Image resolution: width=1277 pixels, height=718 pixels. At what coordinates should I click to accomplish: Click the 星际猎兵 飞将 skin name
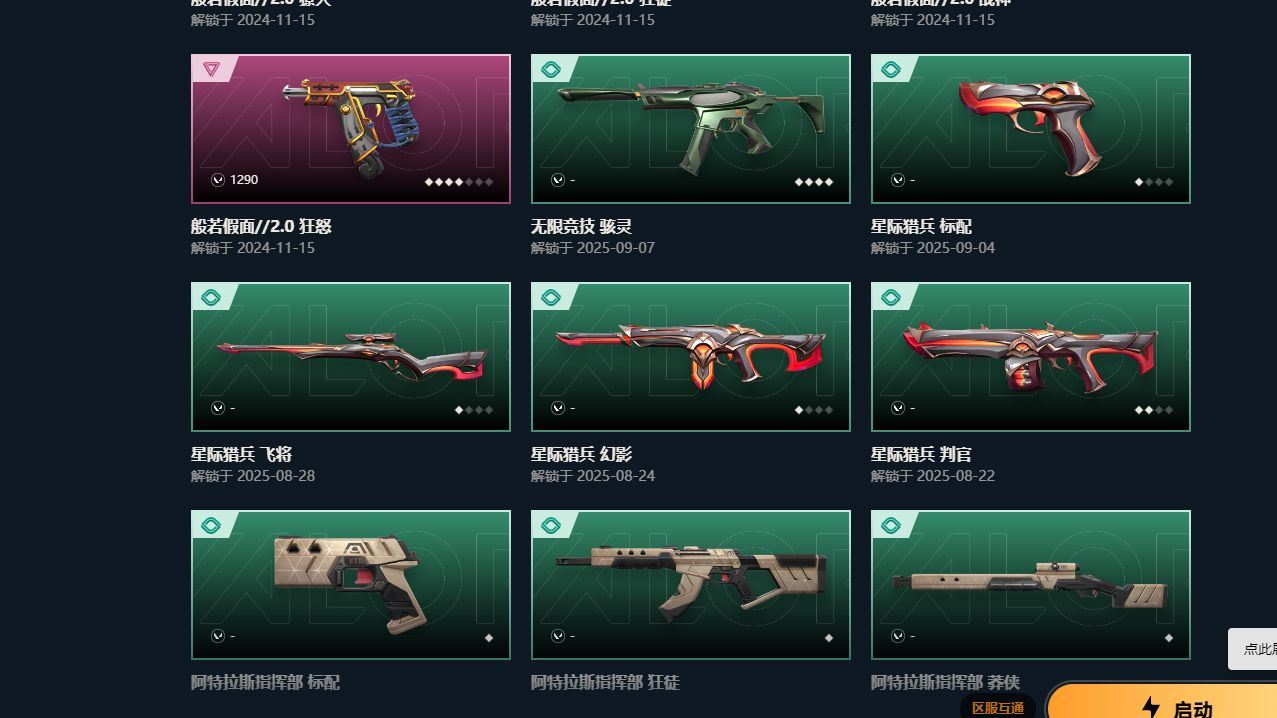pos(241,455)
